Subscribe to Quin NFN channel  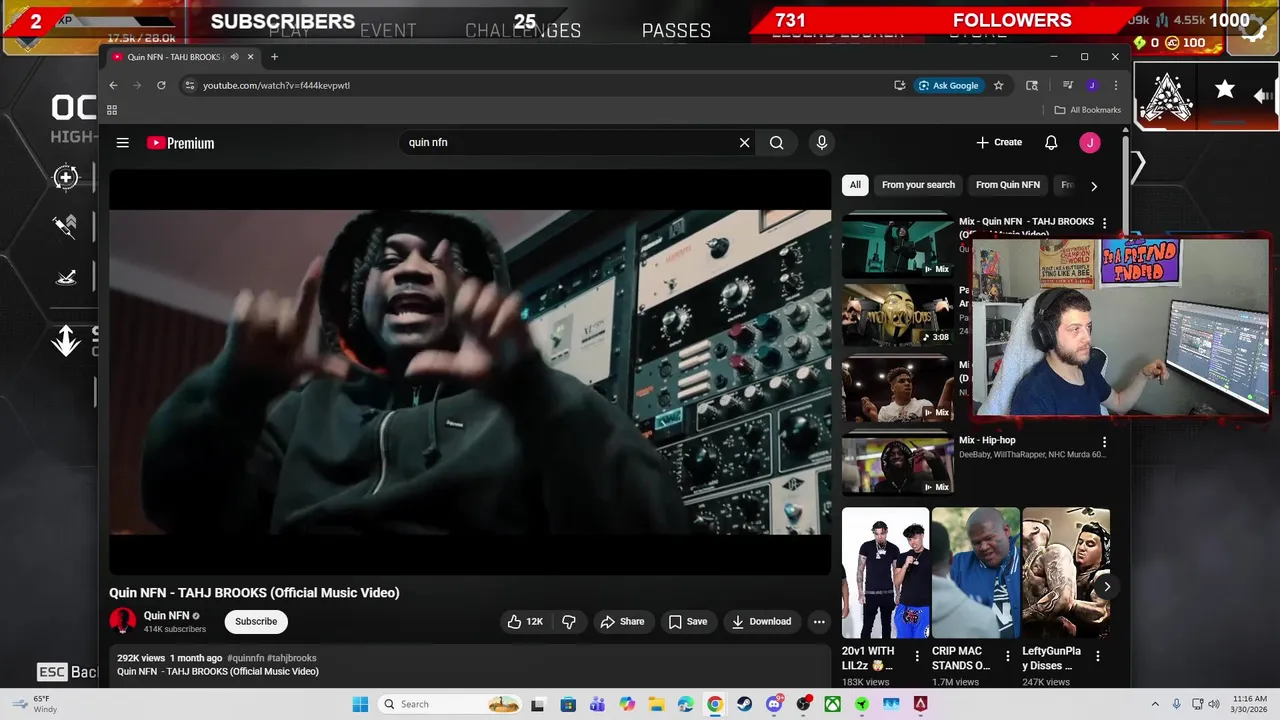tap(256, 622)
